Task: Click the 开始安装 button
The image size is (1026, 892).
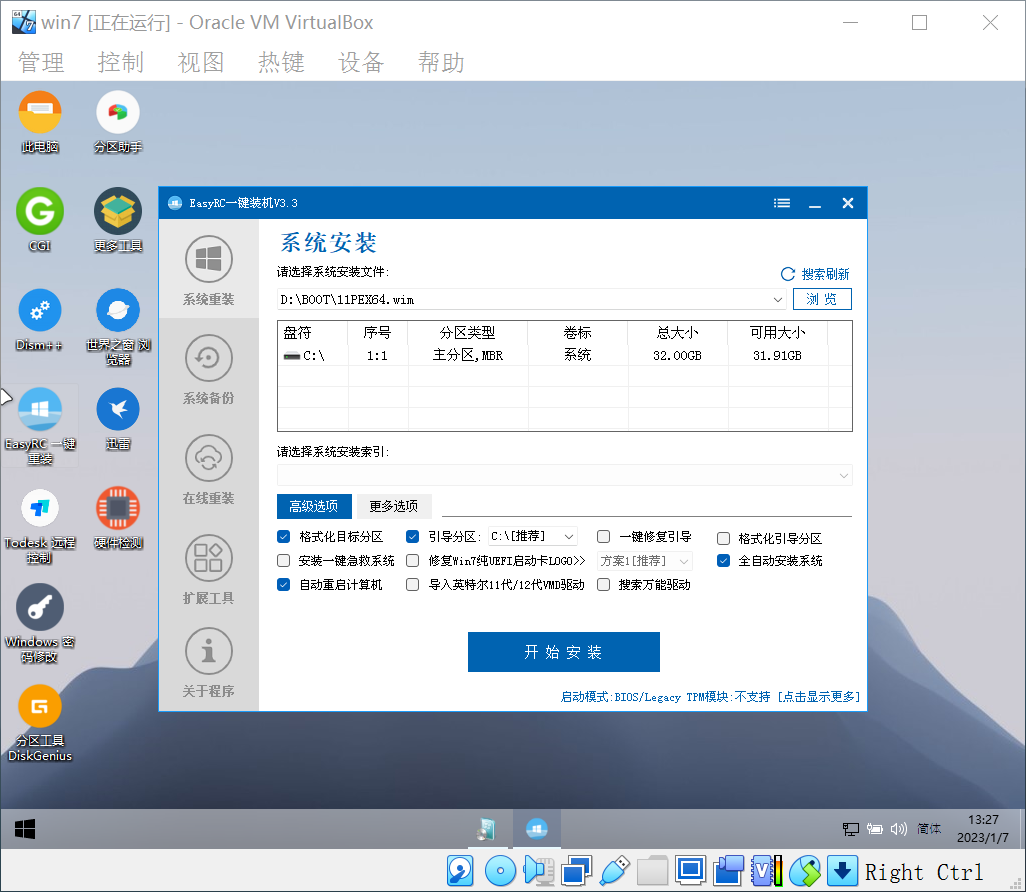Action: (563, 652)
